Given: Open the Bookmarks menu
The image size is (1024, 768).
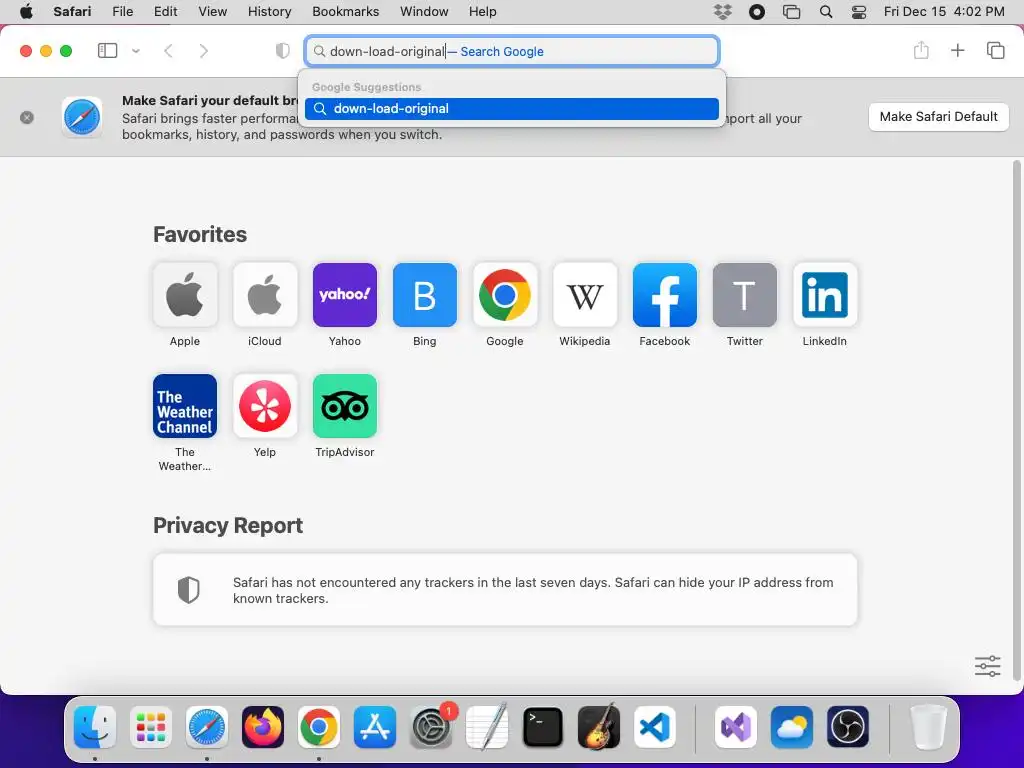Looking at the screenshot, I should [345, 12].
